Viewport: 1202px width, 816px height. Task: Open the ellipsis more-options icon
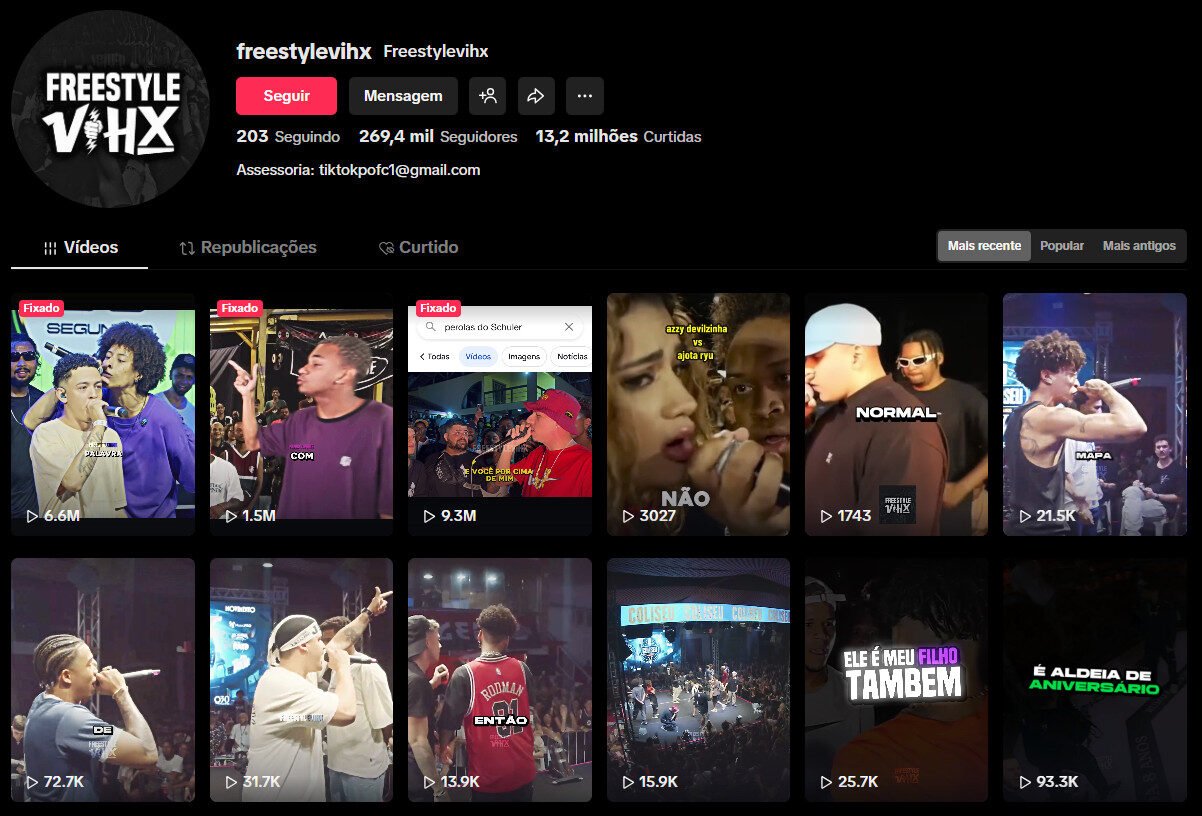tap(585, 95)
